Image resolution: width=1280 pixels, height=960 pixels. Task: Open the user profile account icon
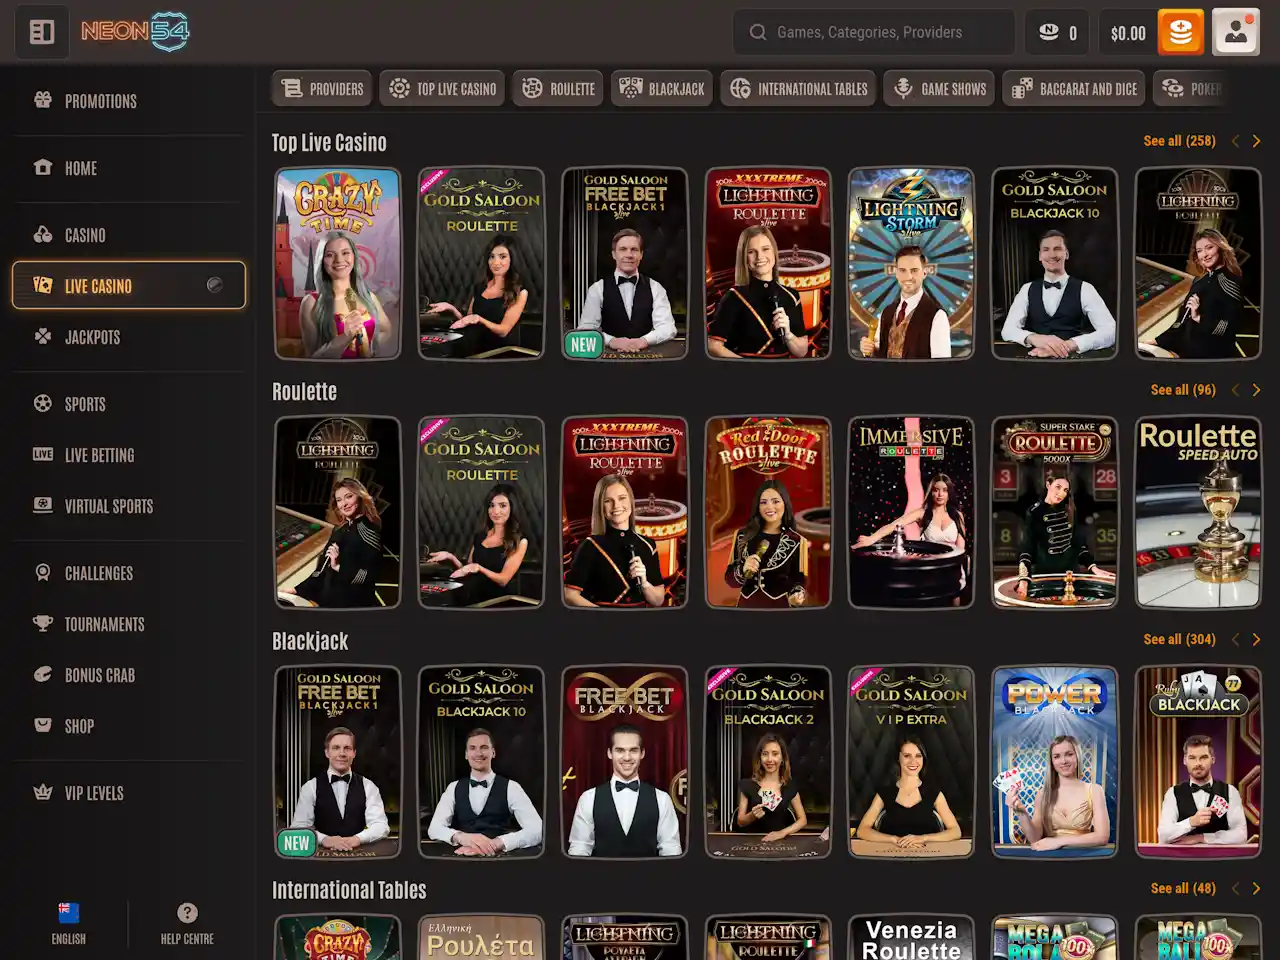(1236, 32)
